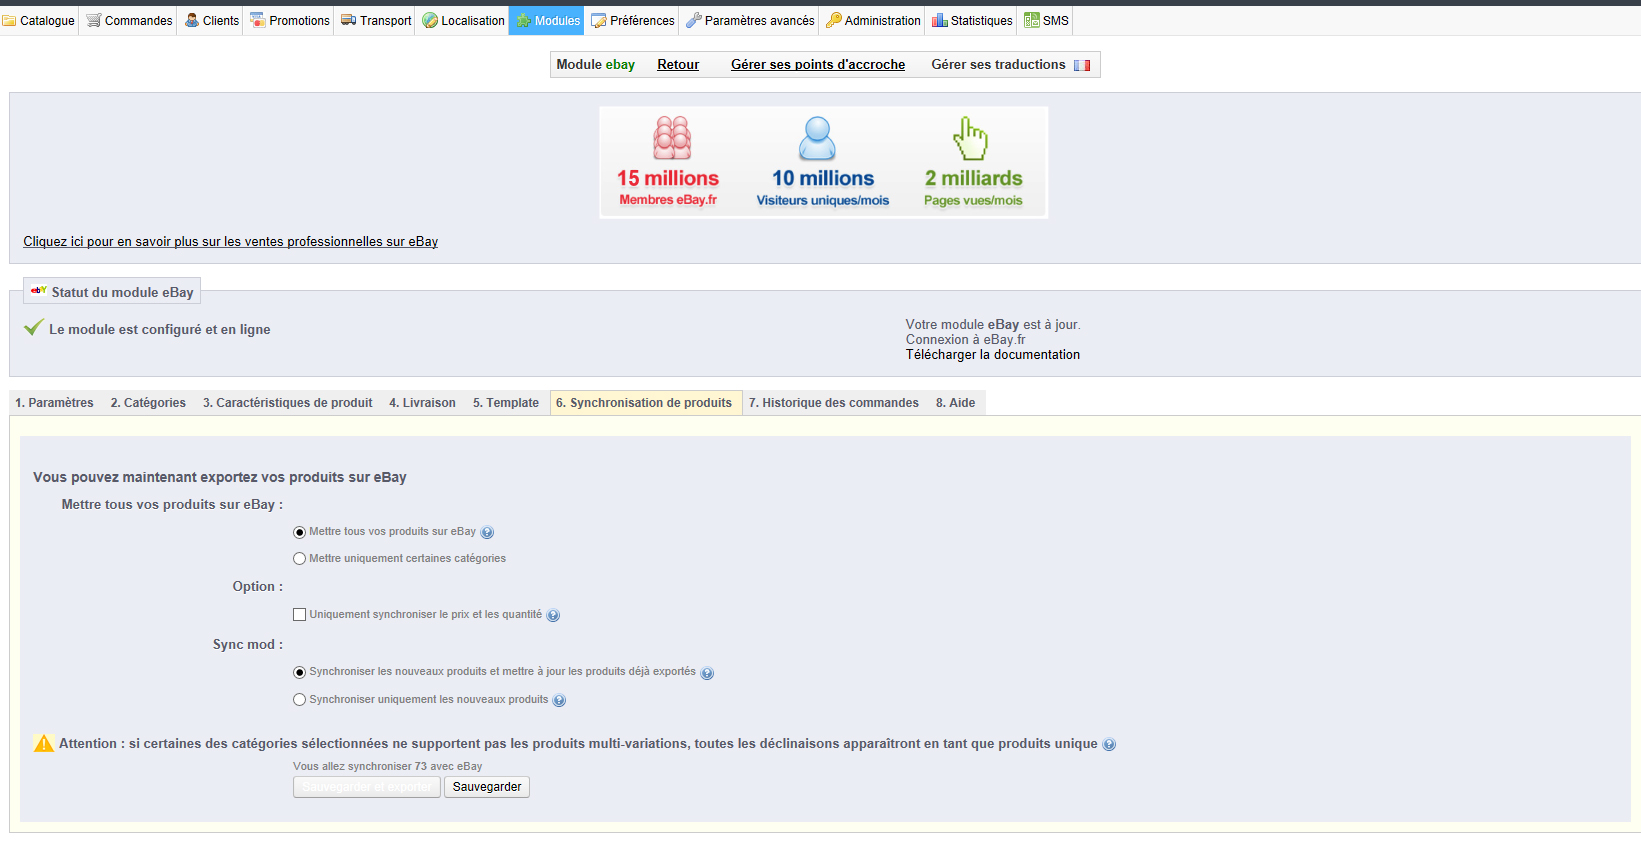
Task: Click the eBay logo in status legend
Action: pyautogui.click(x=38, y=290)
